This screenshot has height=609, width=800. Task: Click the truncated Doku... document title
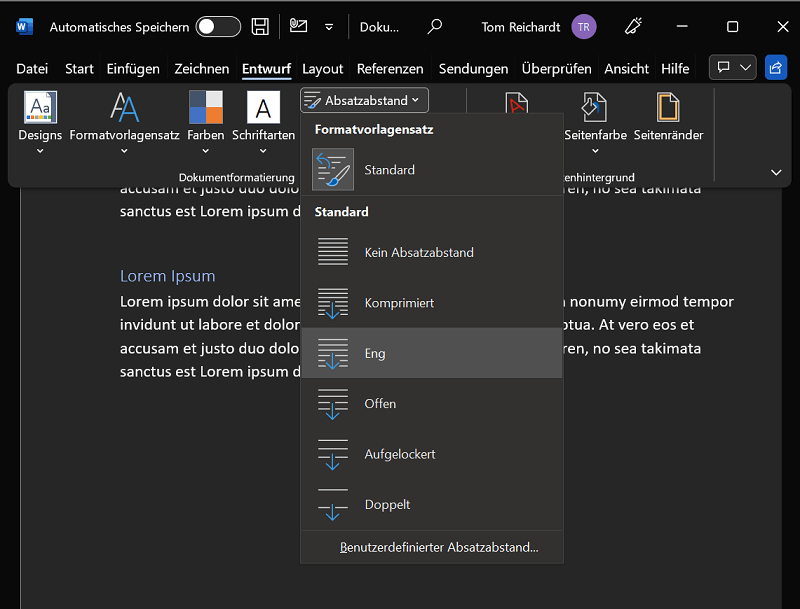pyautogui.click(x=379, y=27)
